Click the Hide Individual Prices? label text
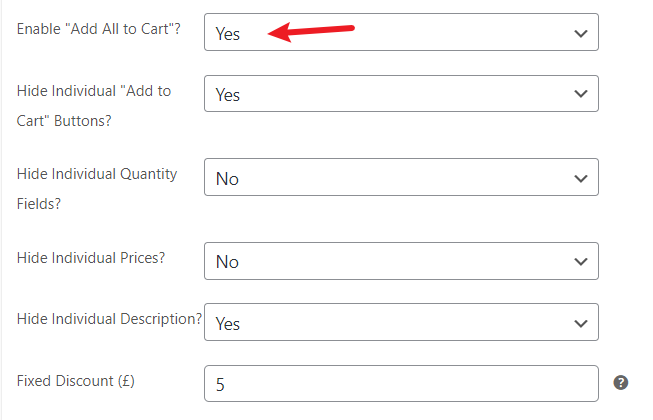Screen dimensions: 653x420 coord(91,258)
